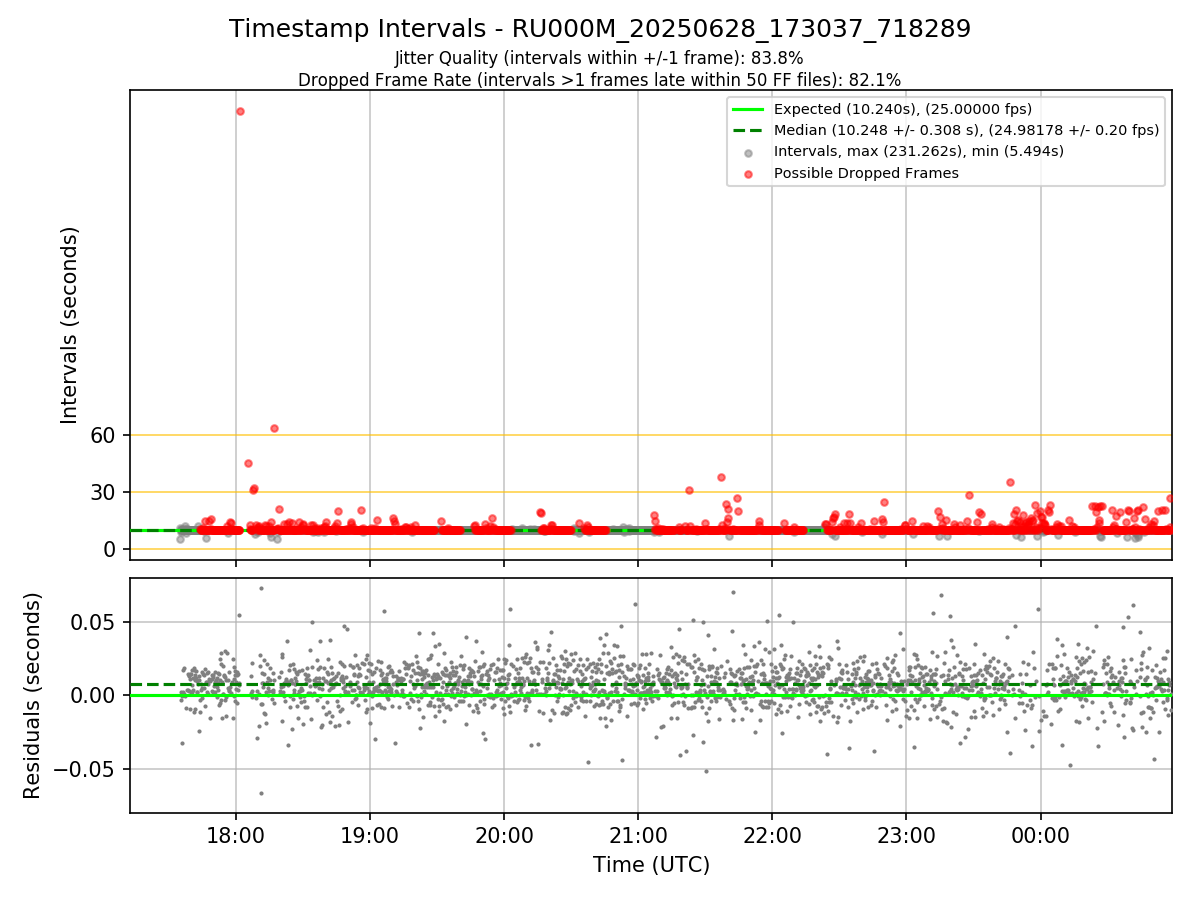Select the 'Dropped Frame Rate' 82.1% subtitle line

click(x=599, y=80)
